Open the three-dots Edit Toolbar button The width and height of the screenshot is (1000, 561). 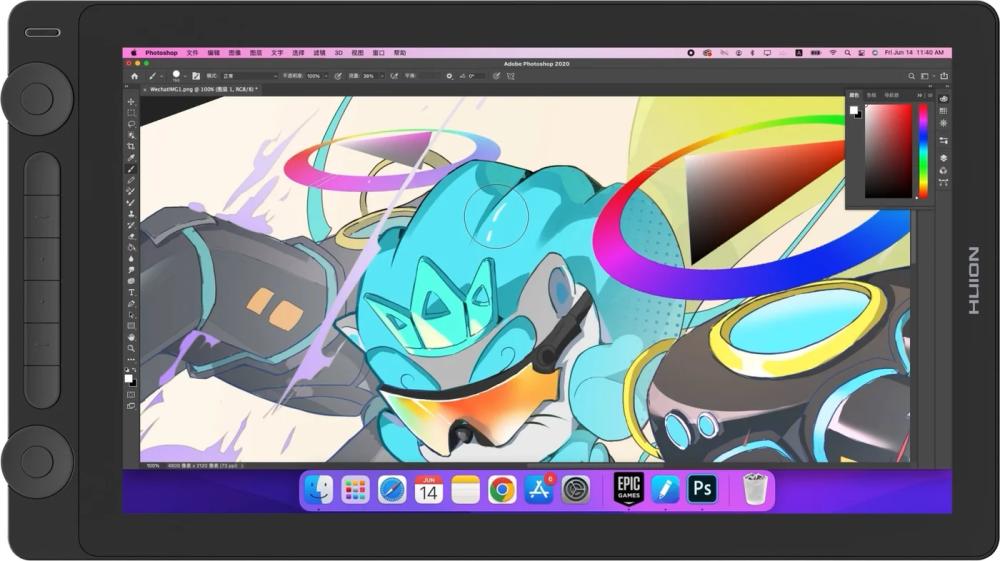point(131,360)
